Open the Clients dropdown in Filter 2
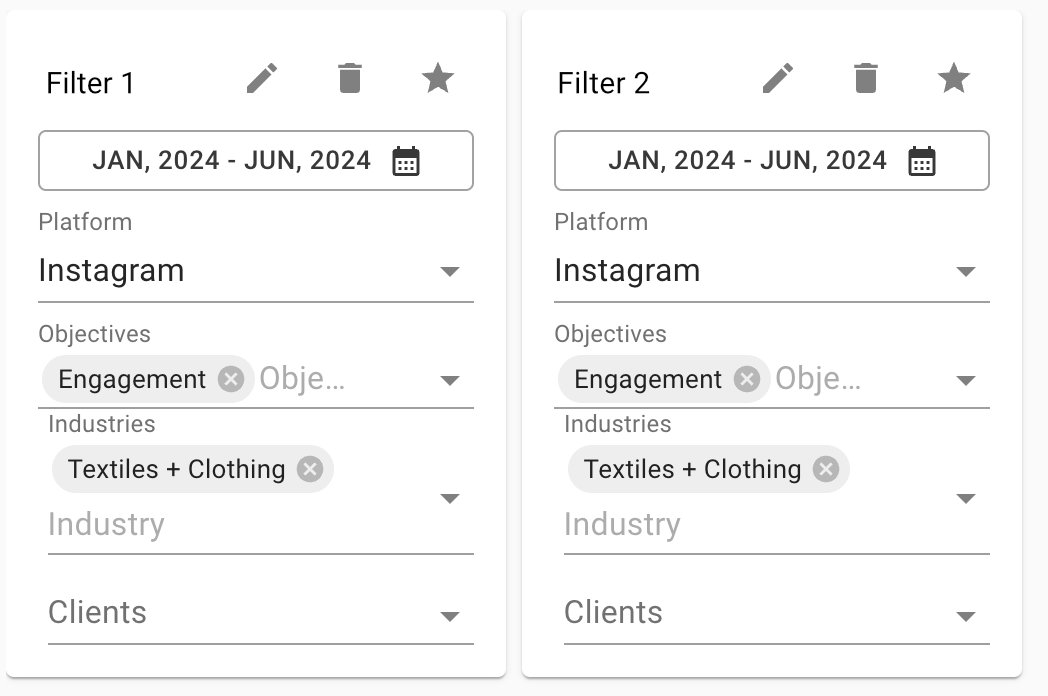 click(x=777, y=614)
